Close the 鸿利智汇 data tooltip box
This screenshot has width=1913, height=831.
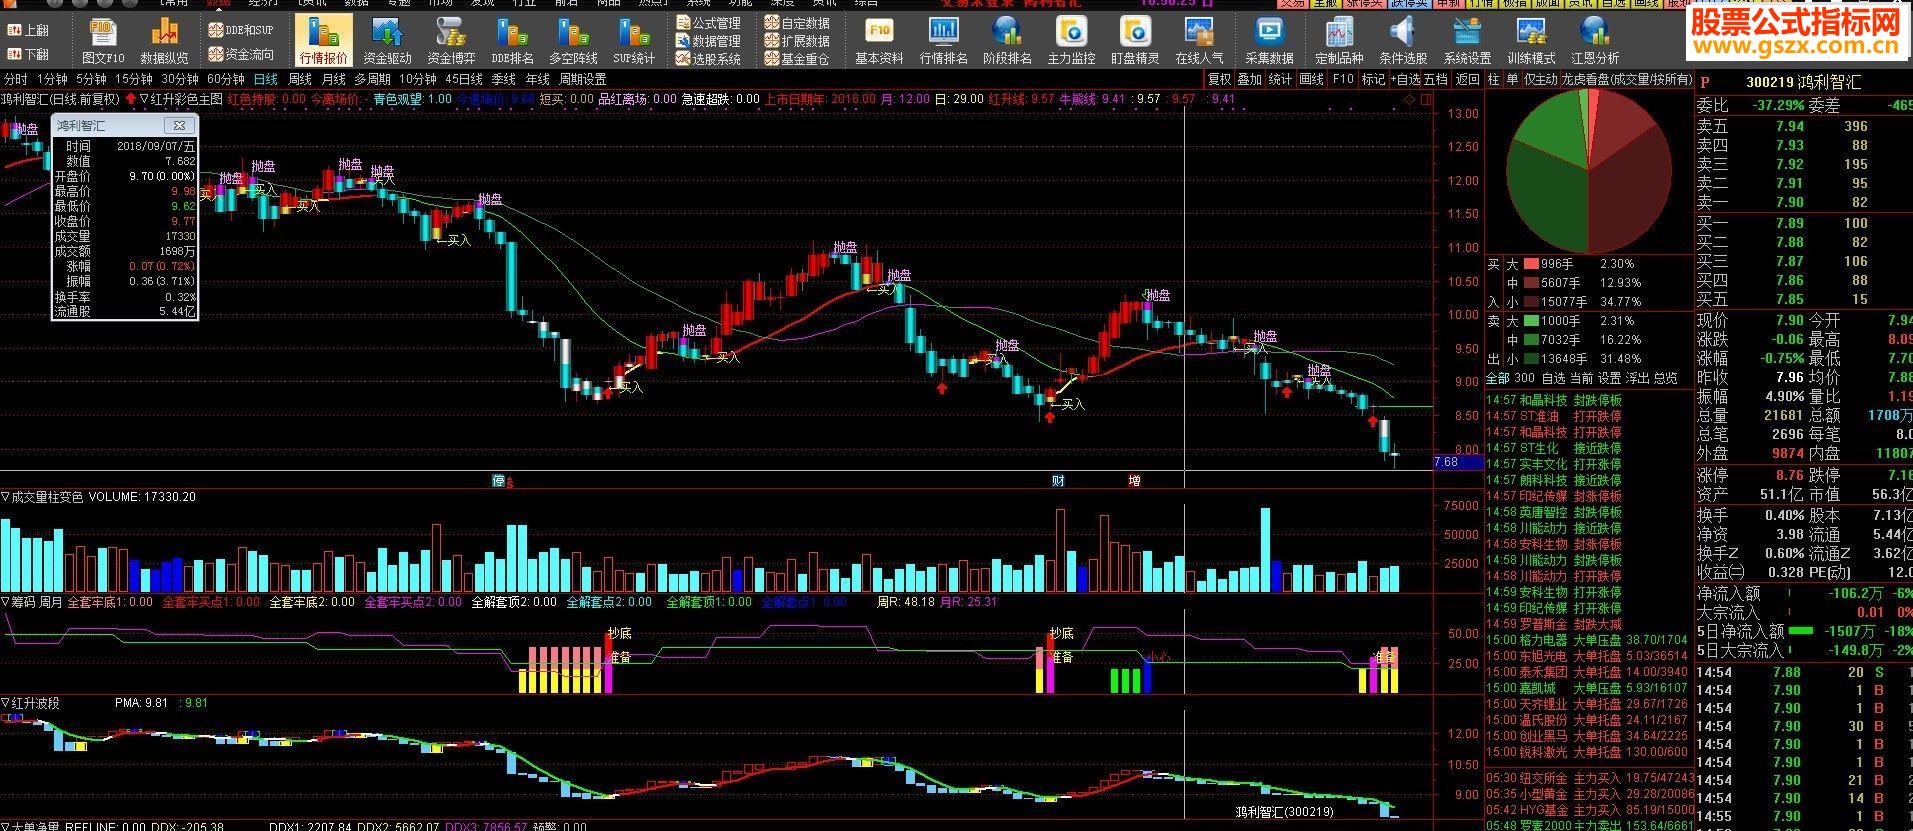179,126
